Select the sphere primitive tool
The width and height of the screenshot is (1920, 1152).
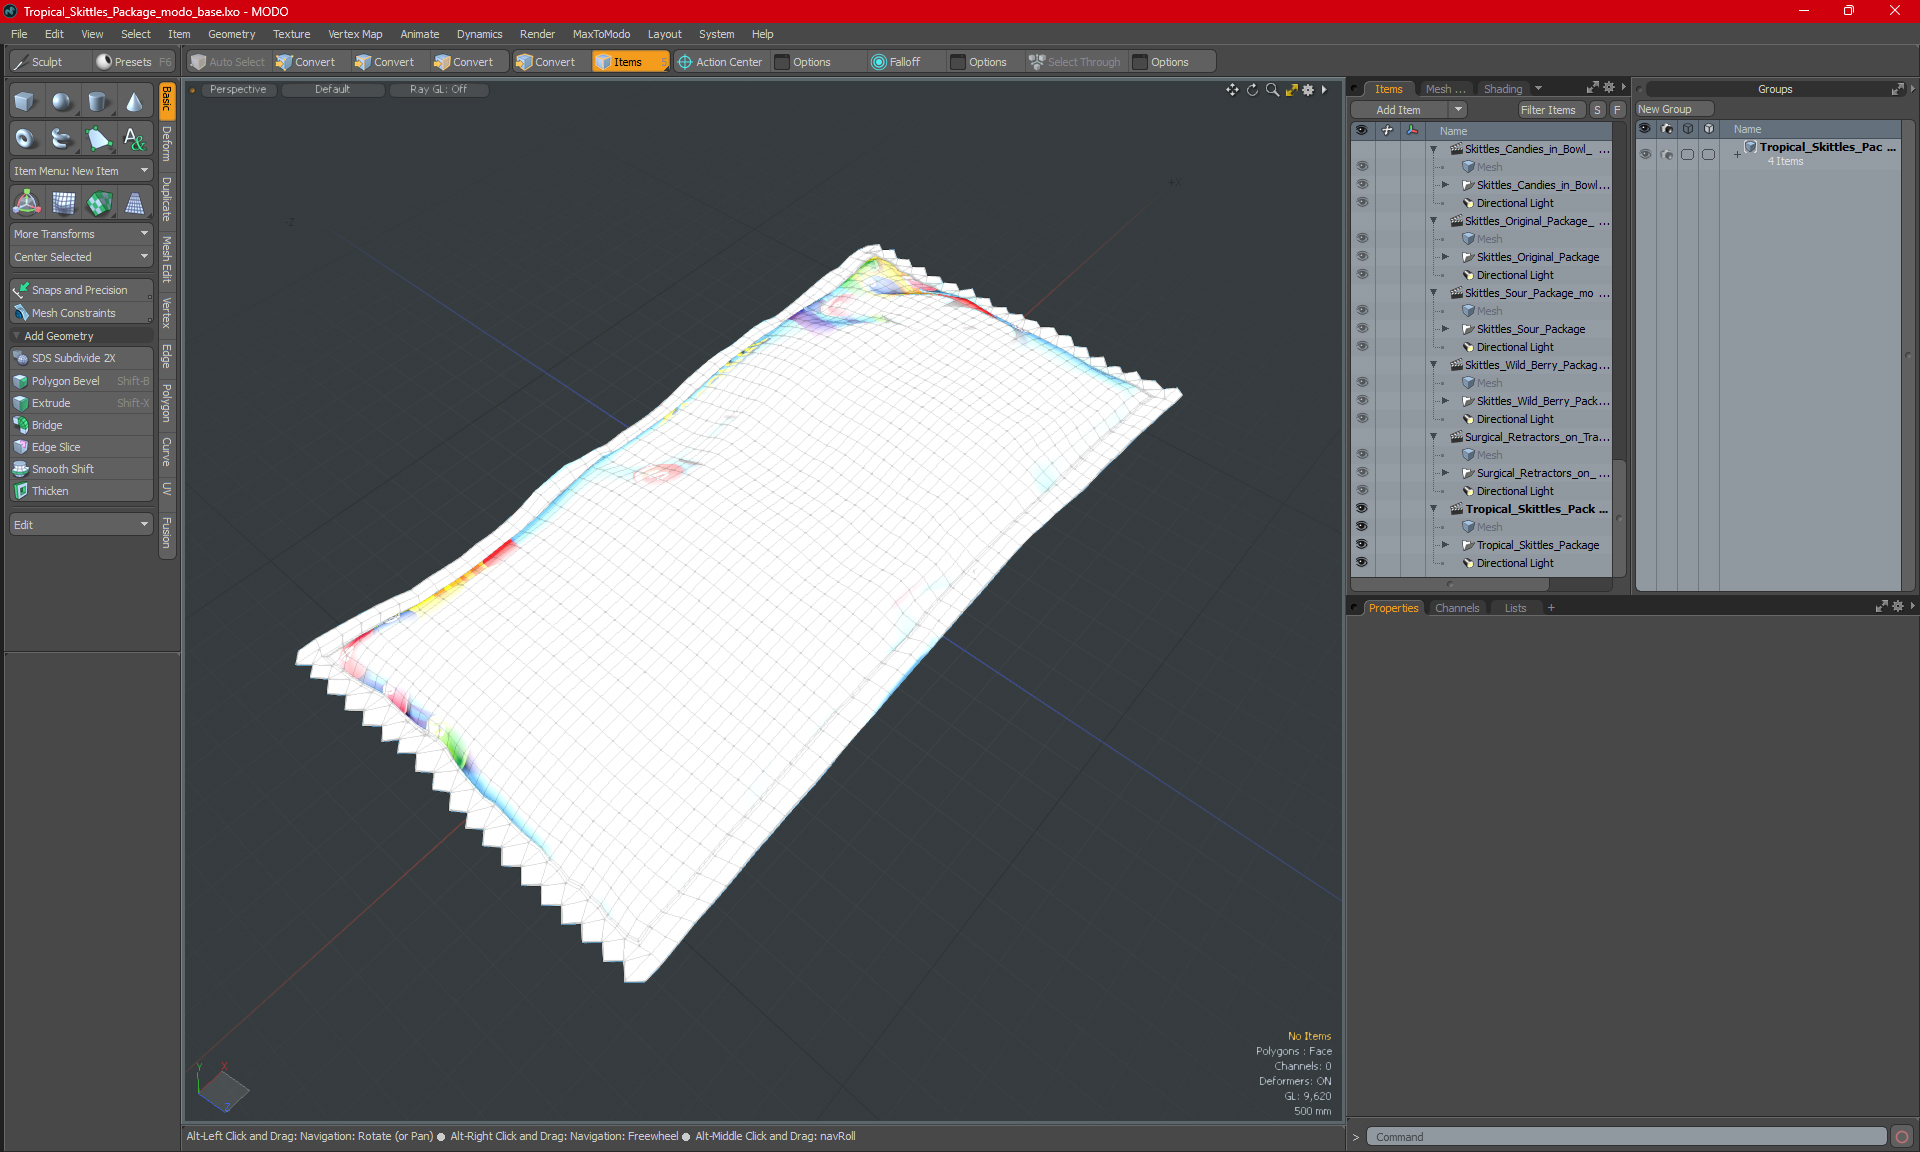tap(62, 102)
